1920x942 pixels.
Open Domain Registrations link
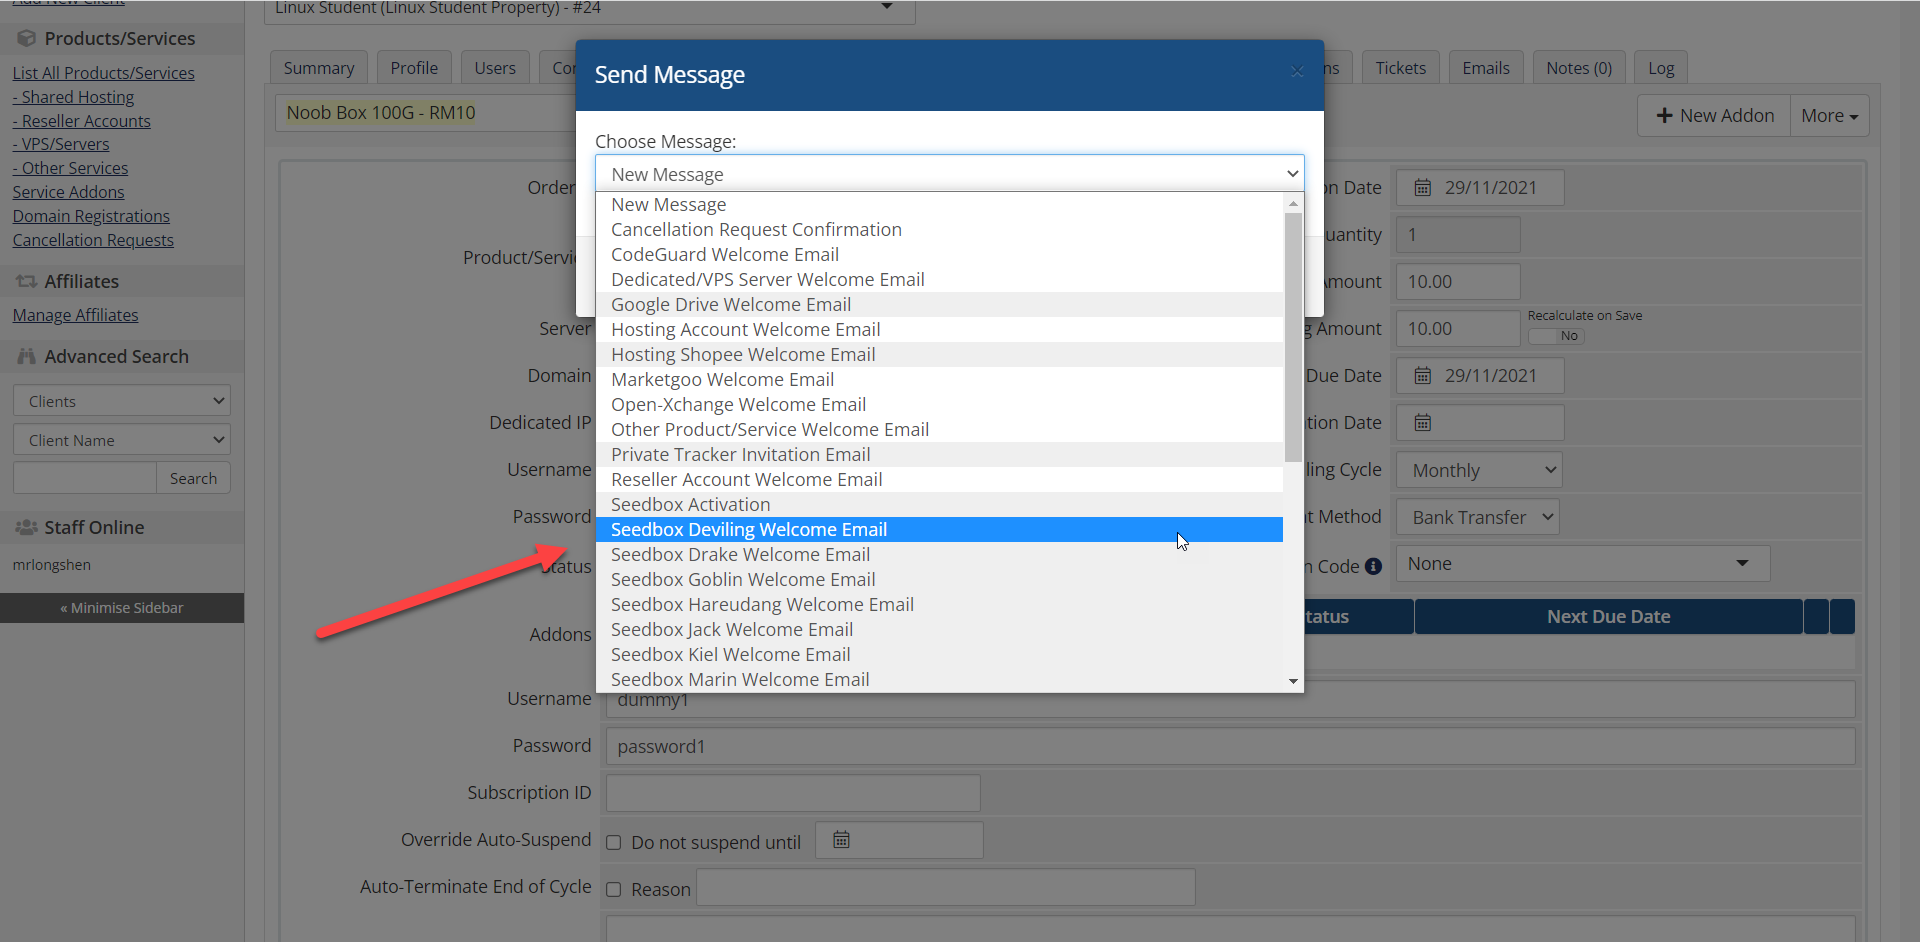pos(91,216)
